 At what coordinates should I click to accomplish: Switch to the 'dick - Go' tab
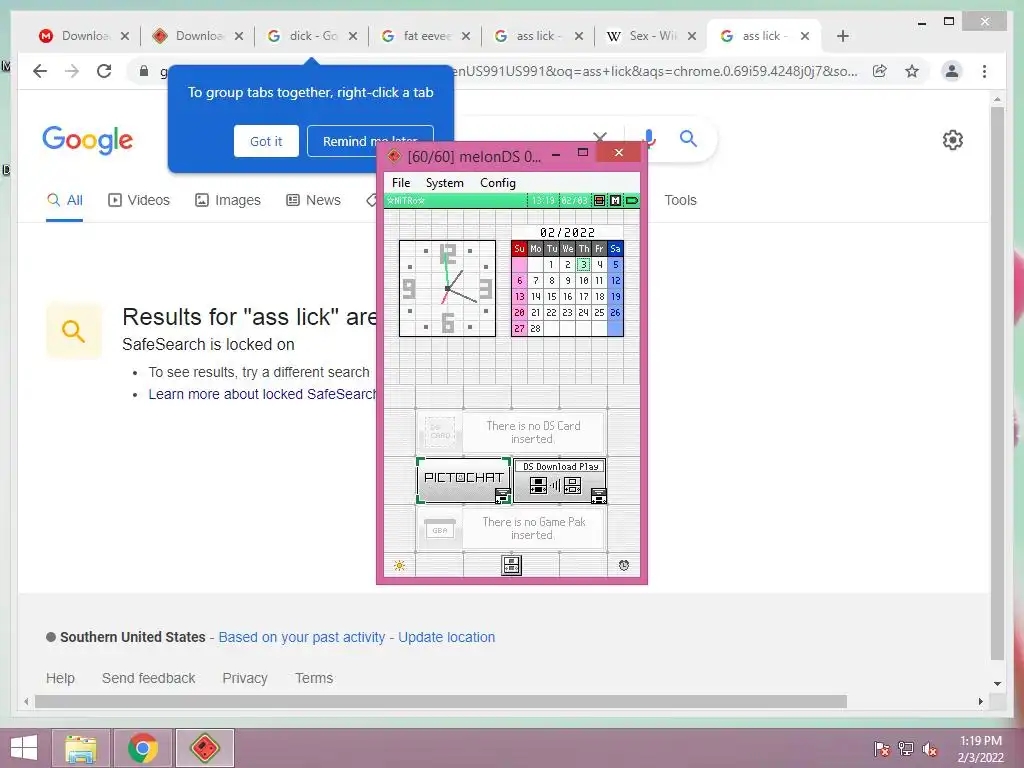click(312, 36)
